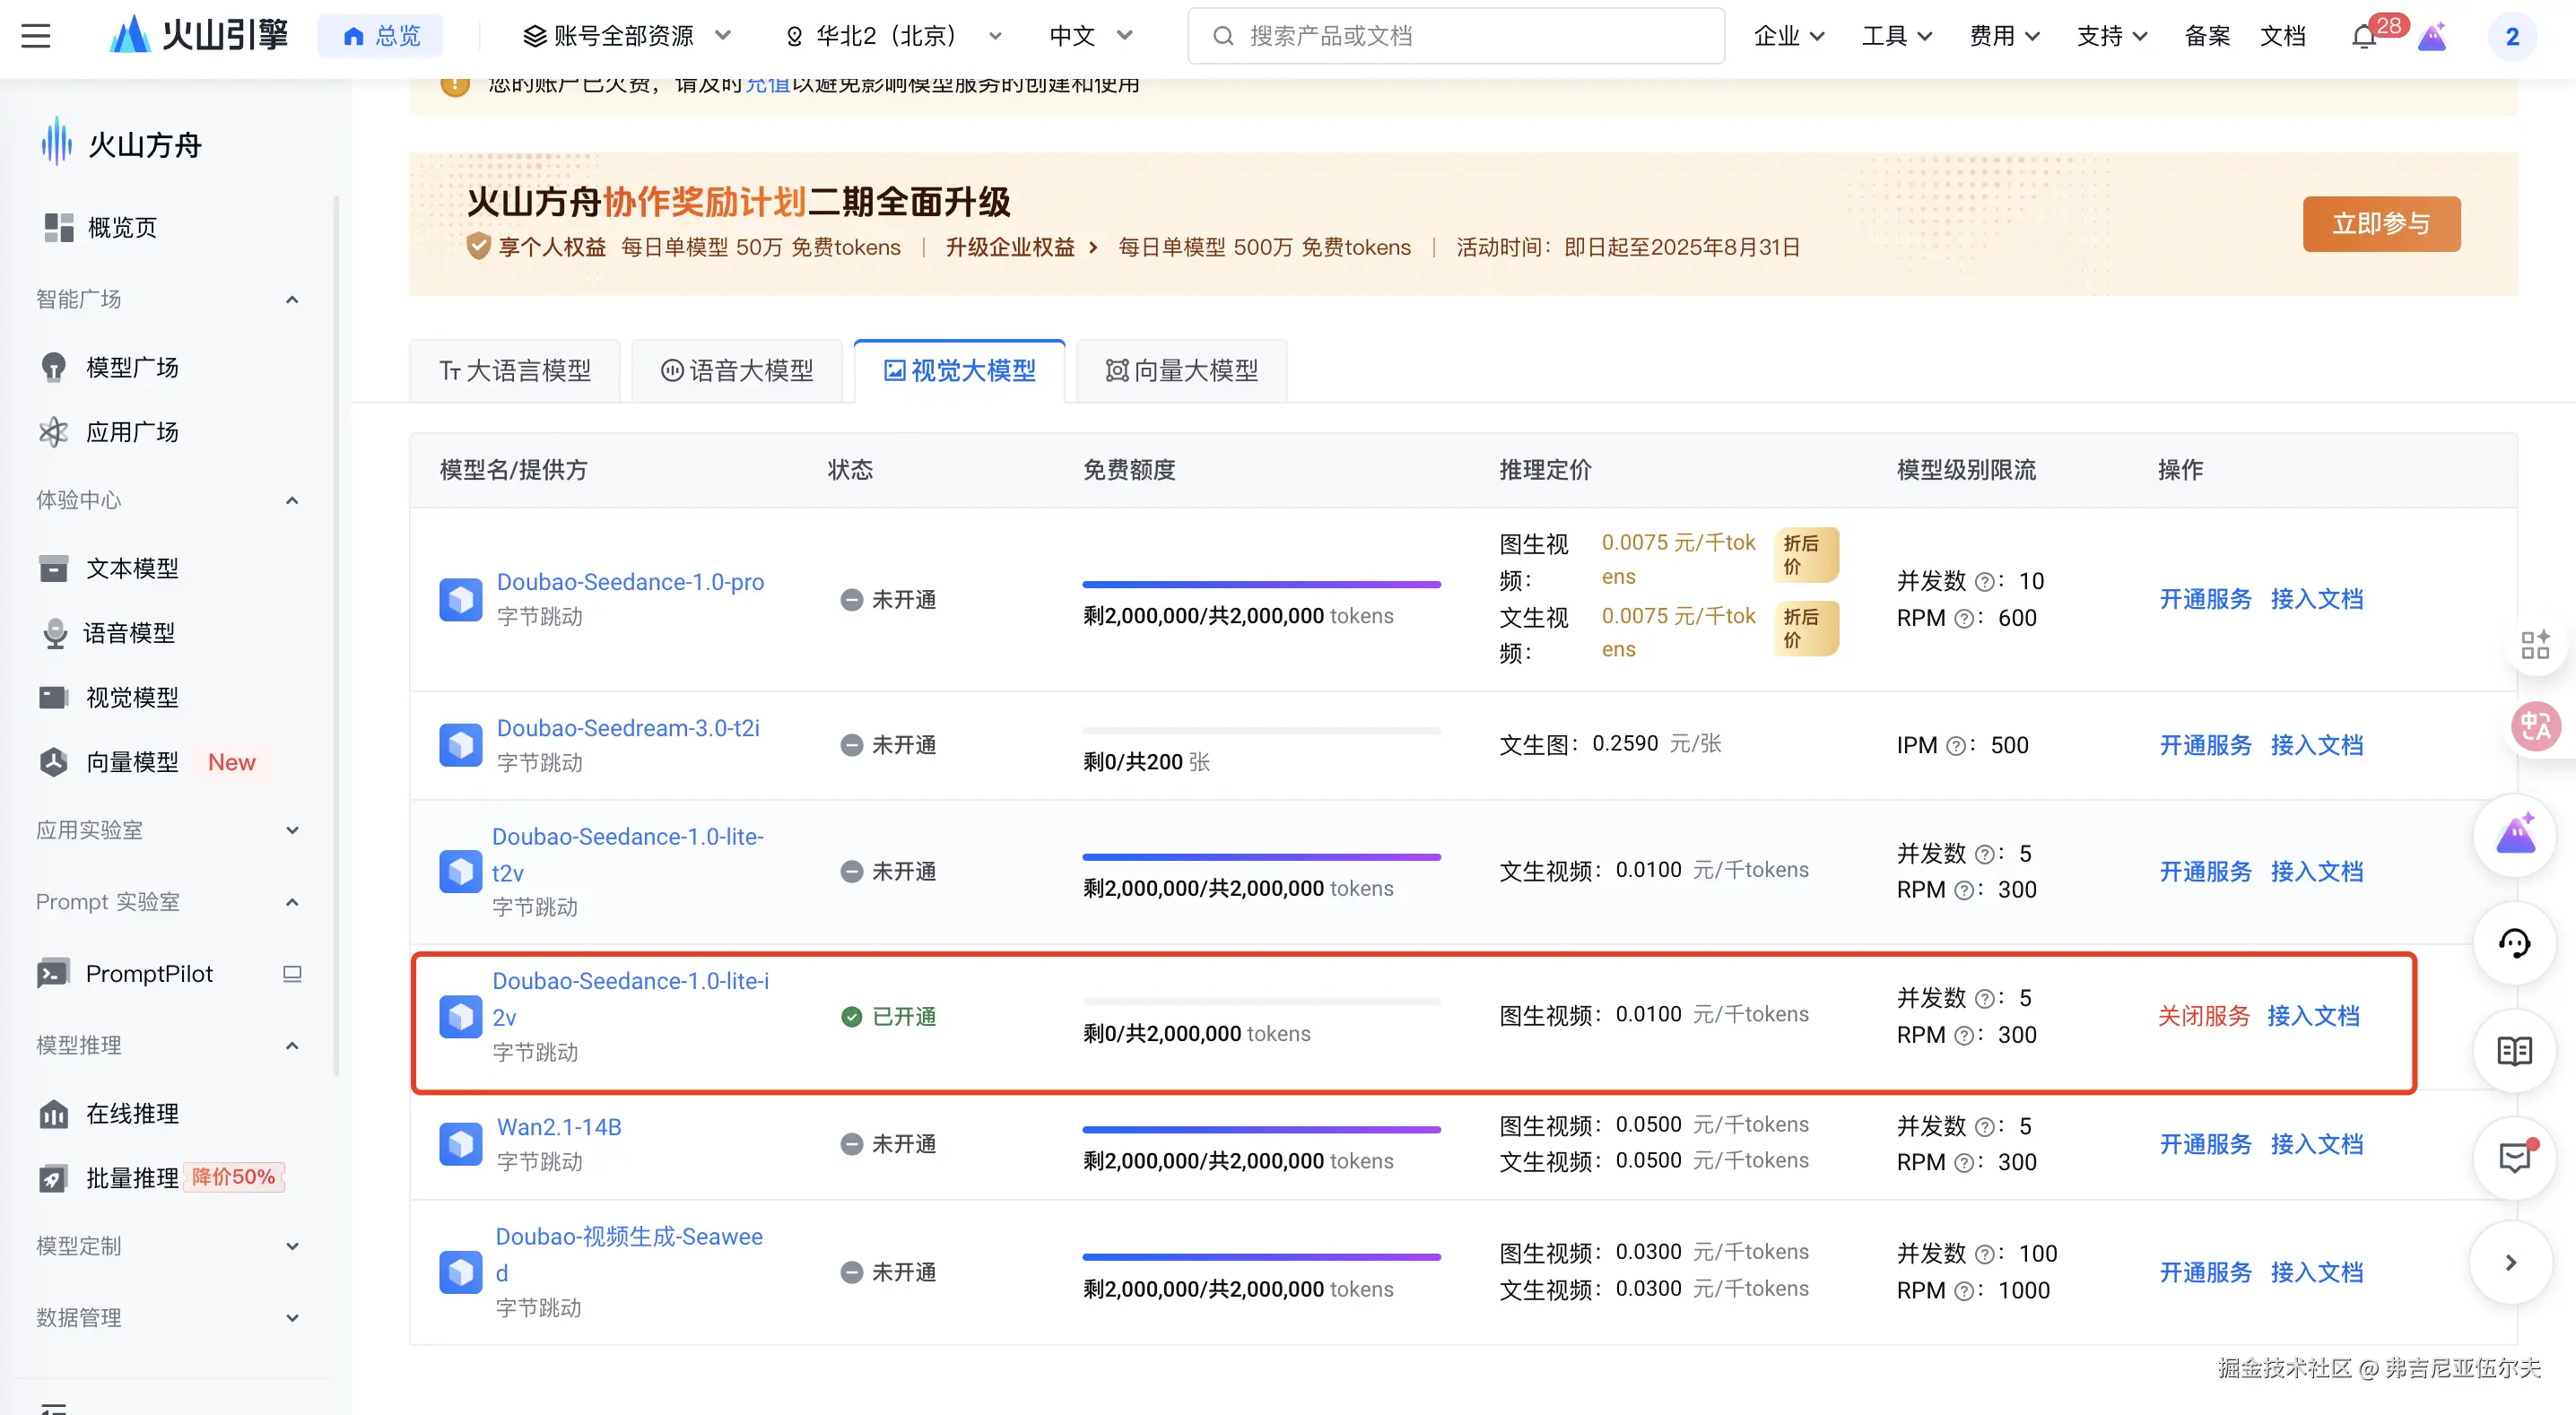
Task: Open the apps grid floating icon
Action: click(x=2535, y=645)
